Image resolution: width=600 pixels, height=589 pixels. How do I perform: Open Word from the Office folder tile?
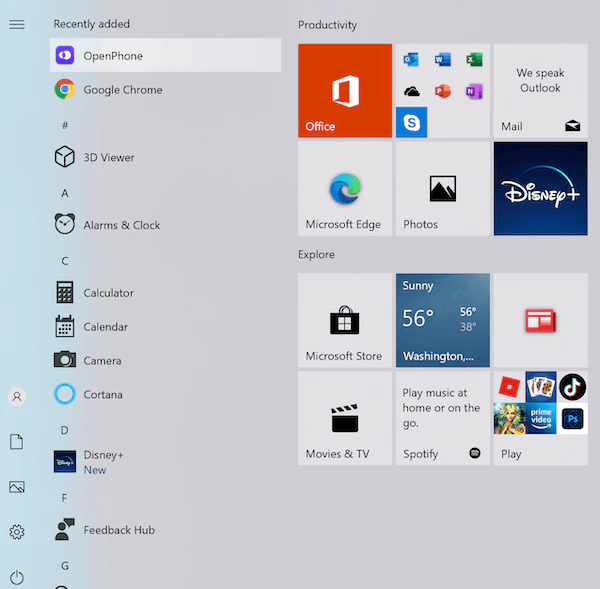[443, 60]
